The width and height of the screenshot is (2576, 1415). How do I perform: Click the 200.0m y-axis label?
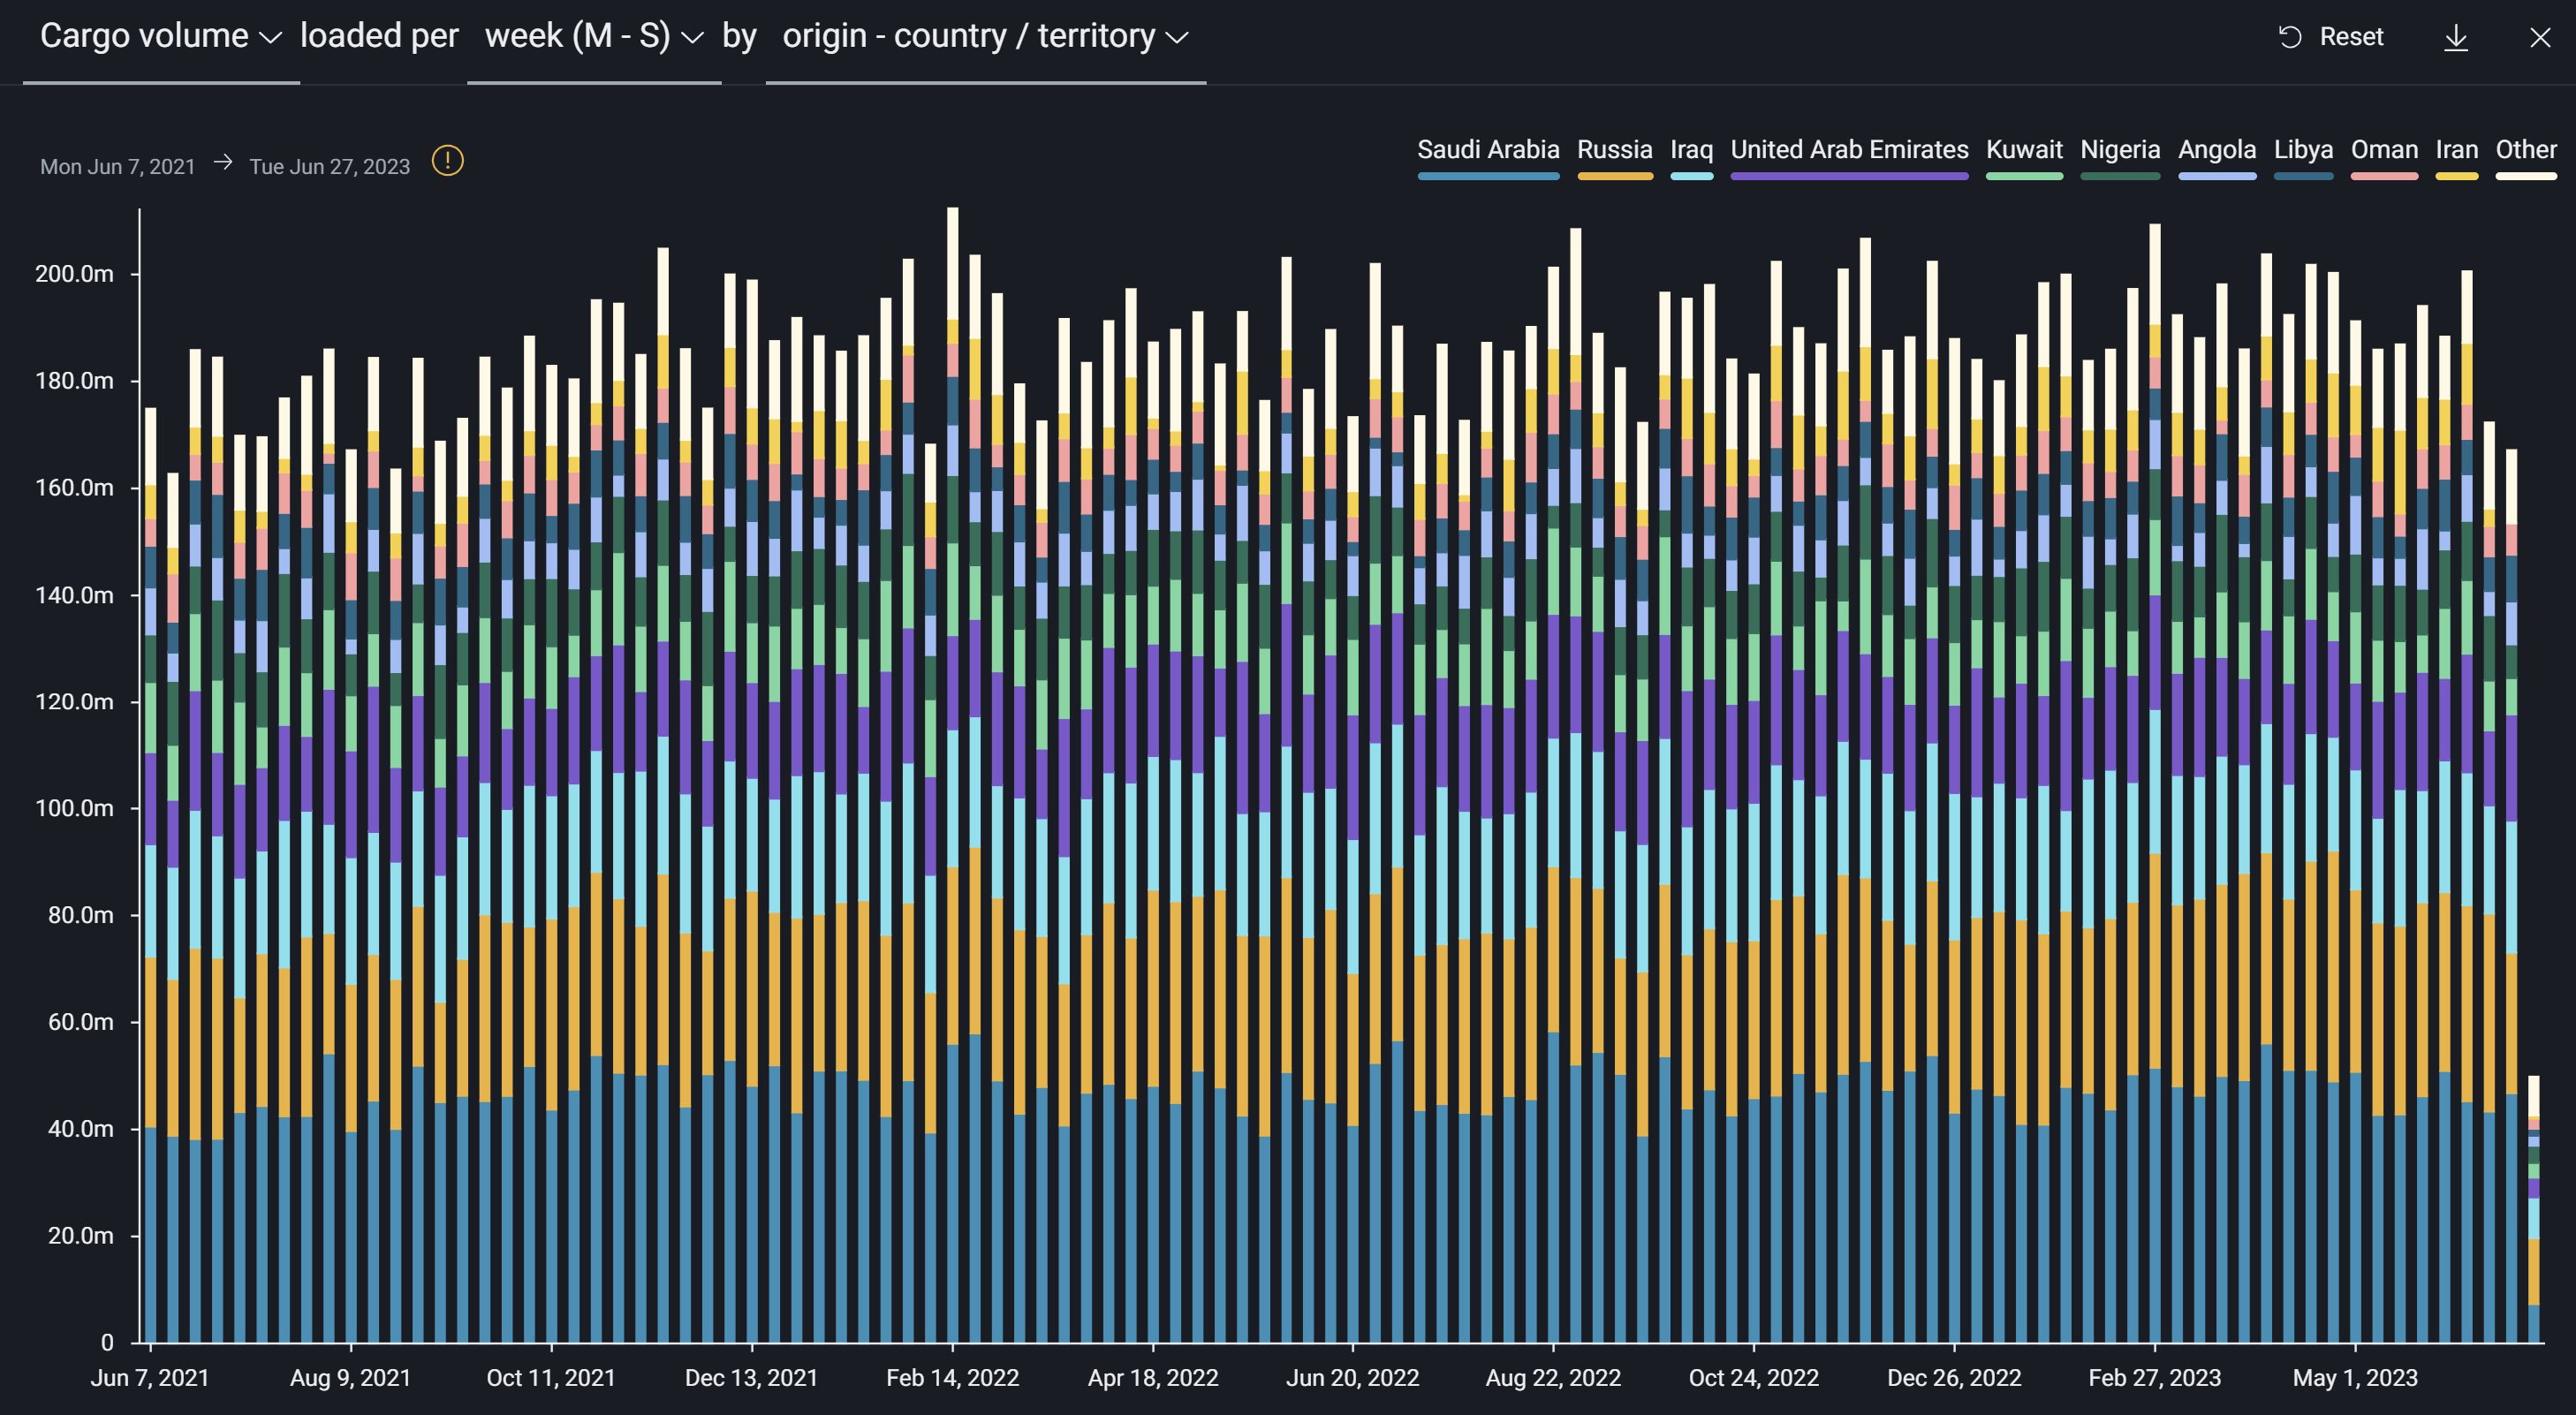(x=74, y=273)
